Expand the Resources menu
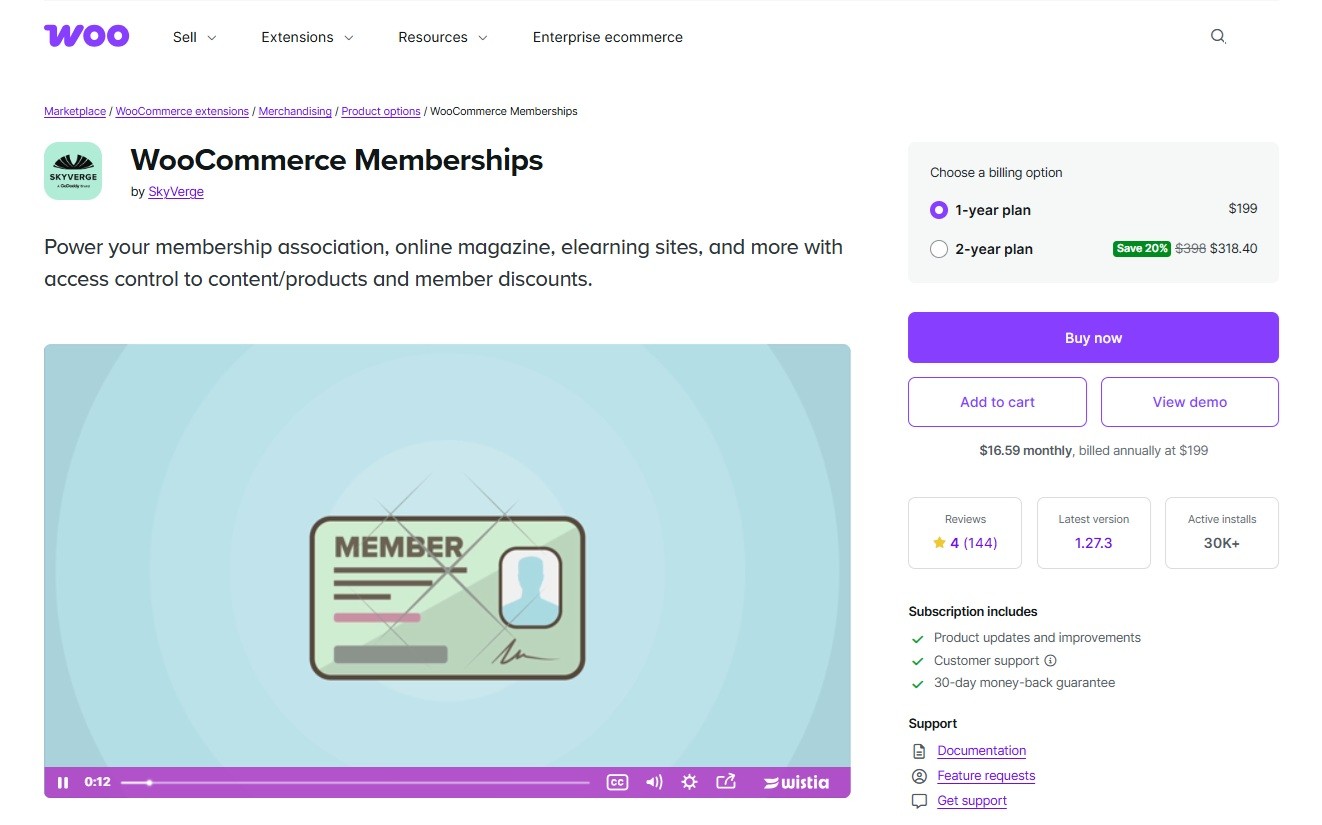Screen dimensions: 1322x825 point(442,37)
